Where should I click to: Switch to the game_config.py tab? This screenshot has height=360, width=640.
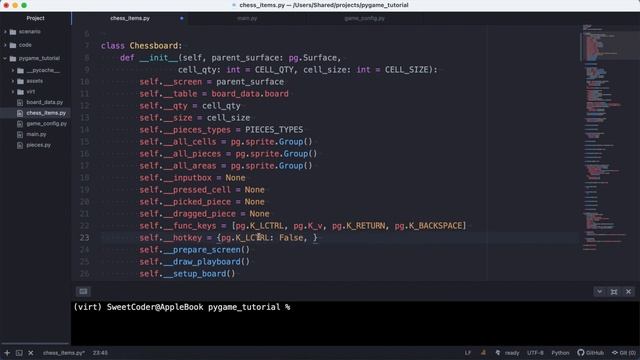click(364, 18)
